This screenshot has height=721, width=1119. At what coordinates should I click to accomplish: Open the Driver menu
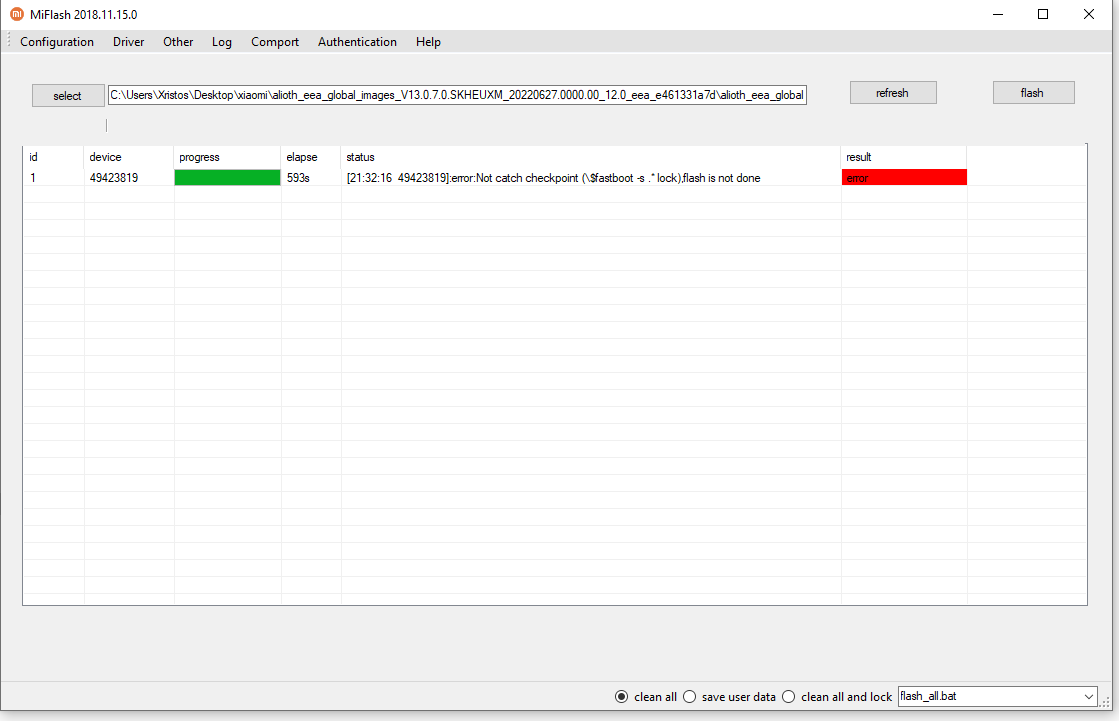pos(128,42)
